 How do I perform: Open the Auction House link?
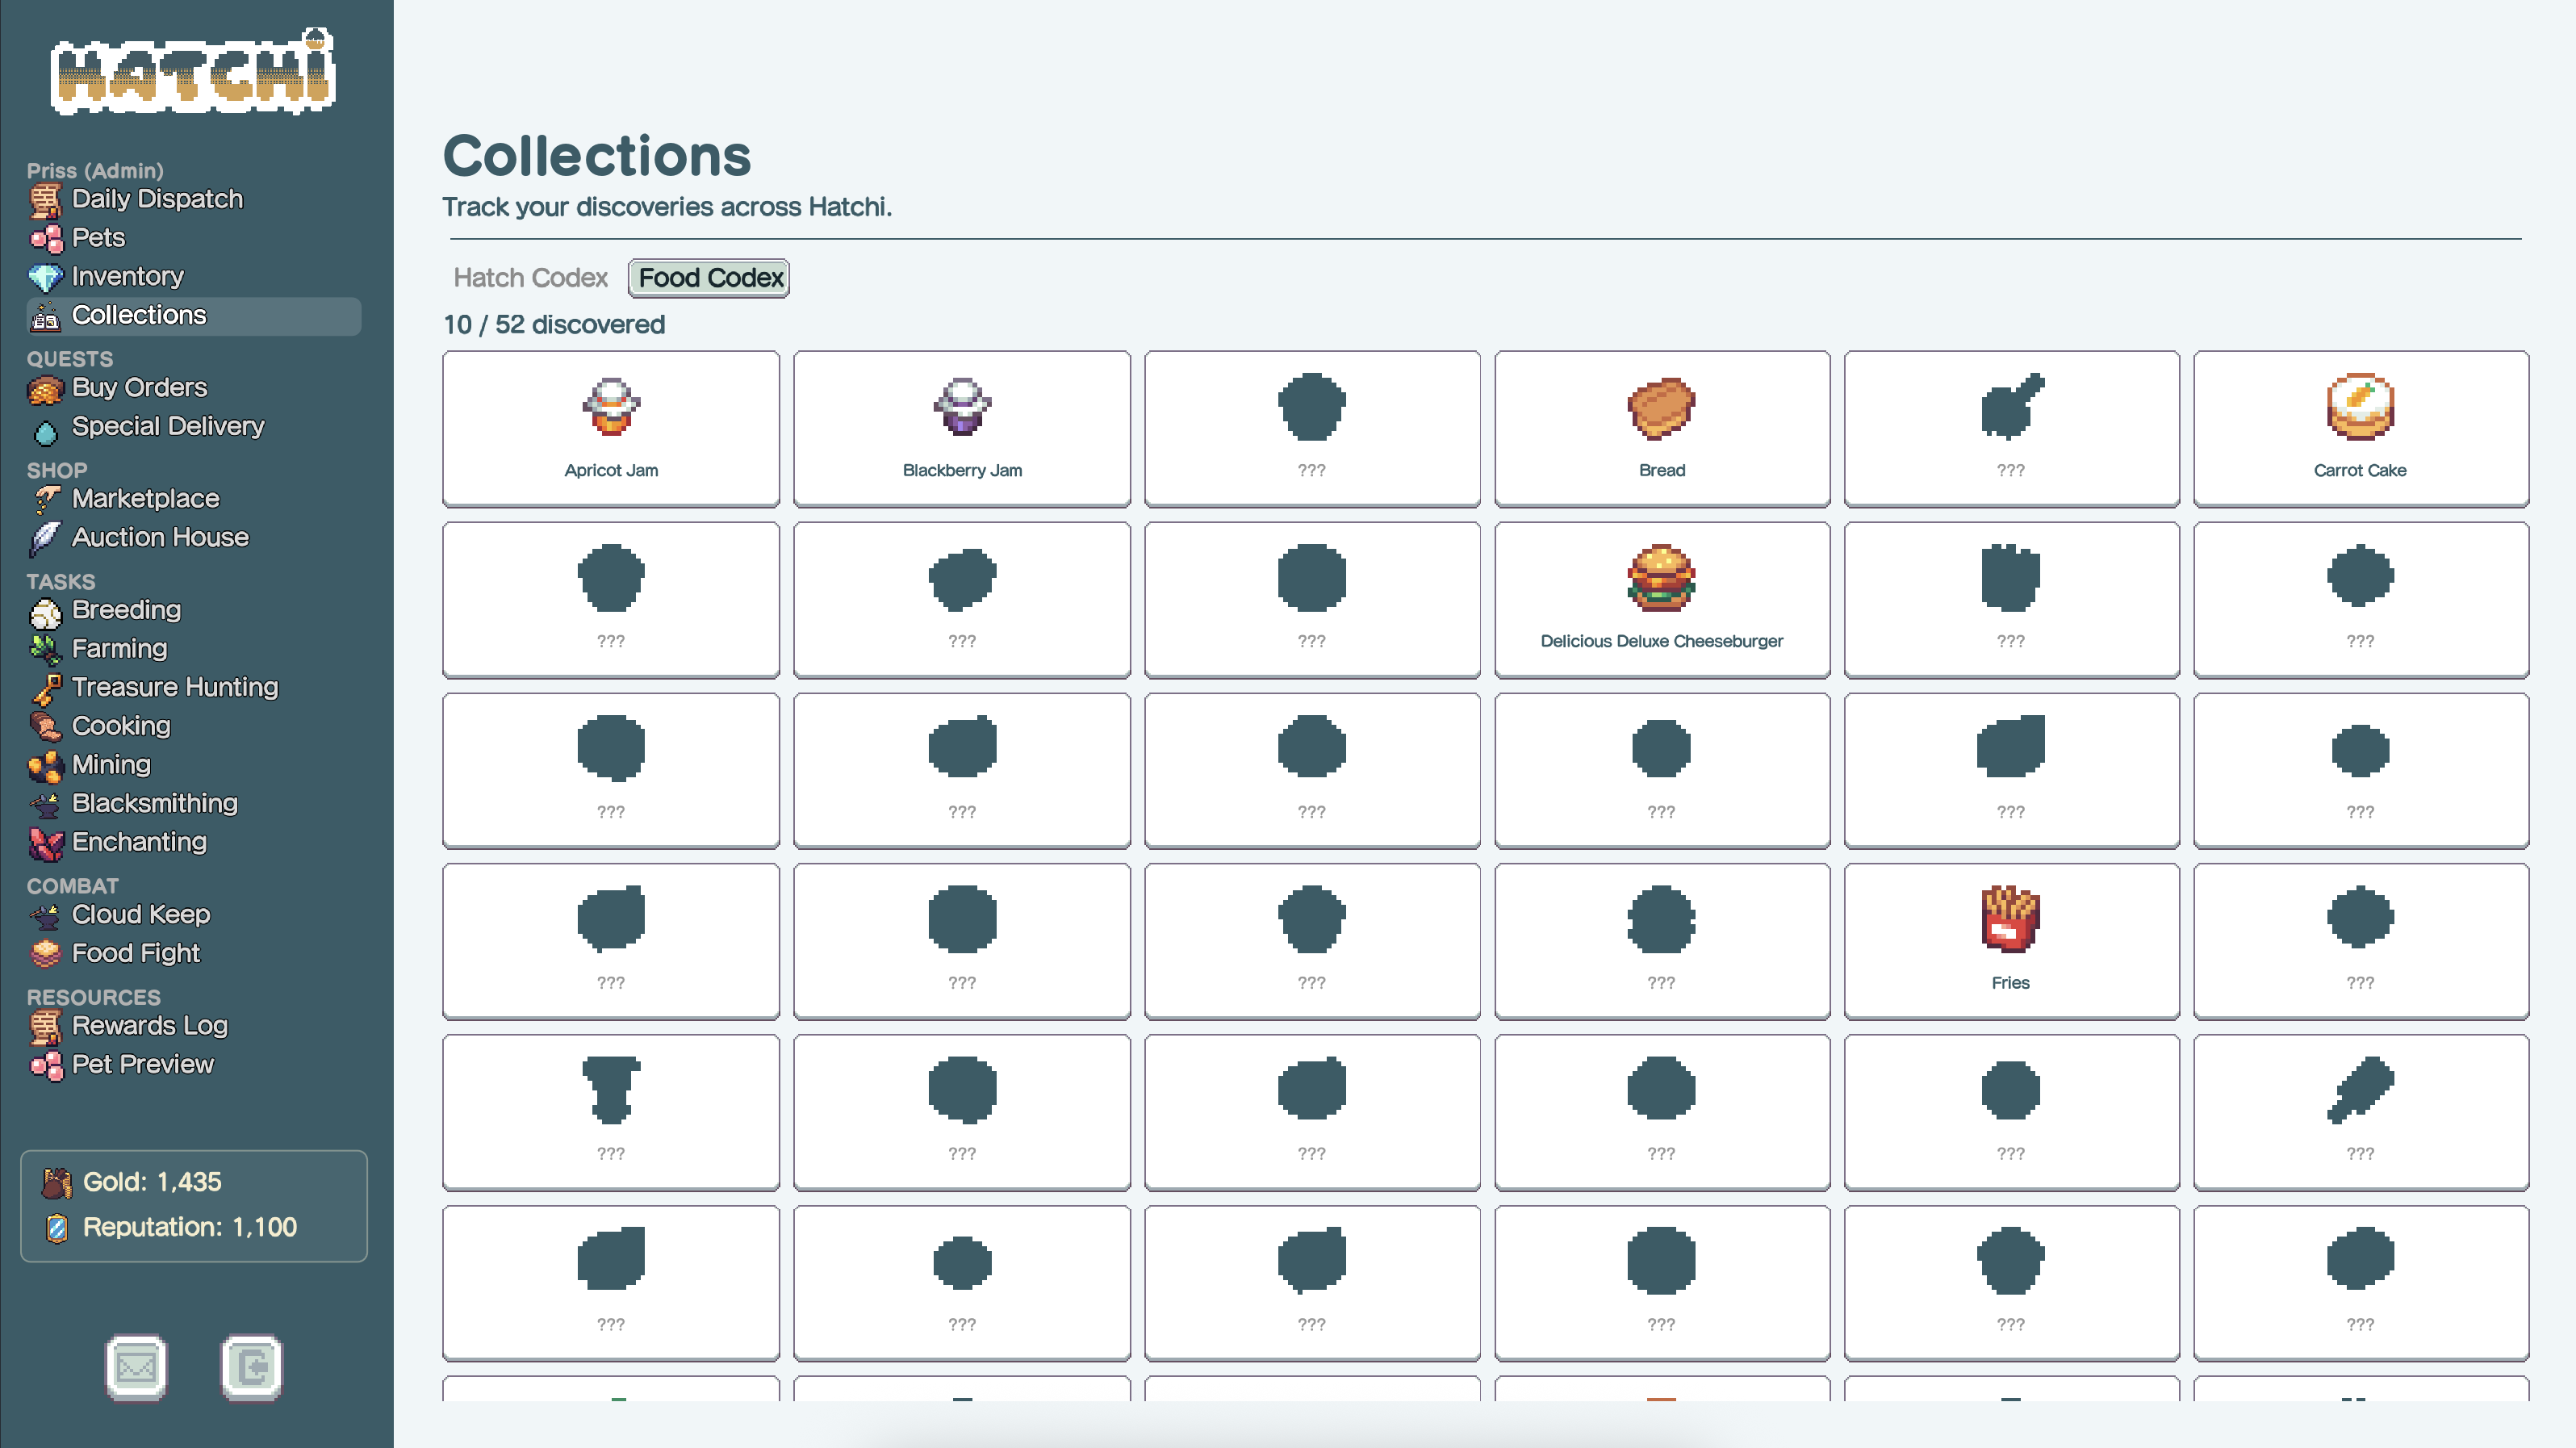click(160, 537)
